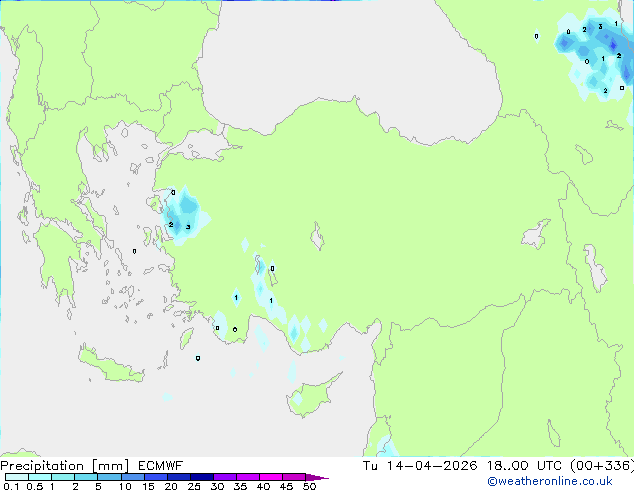
Task: Pick the 0.1–0.5 mm palest legend swatch
Action: click(17, 477)
